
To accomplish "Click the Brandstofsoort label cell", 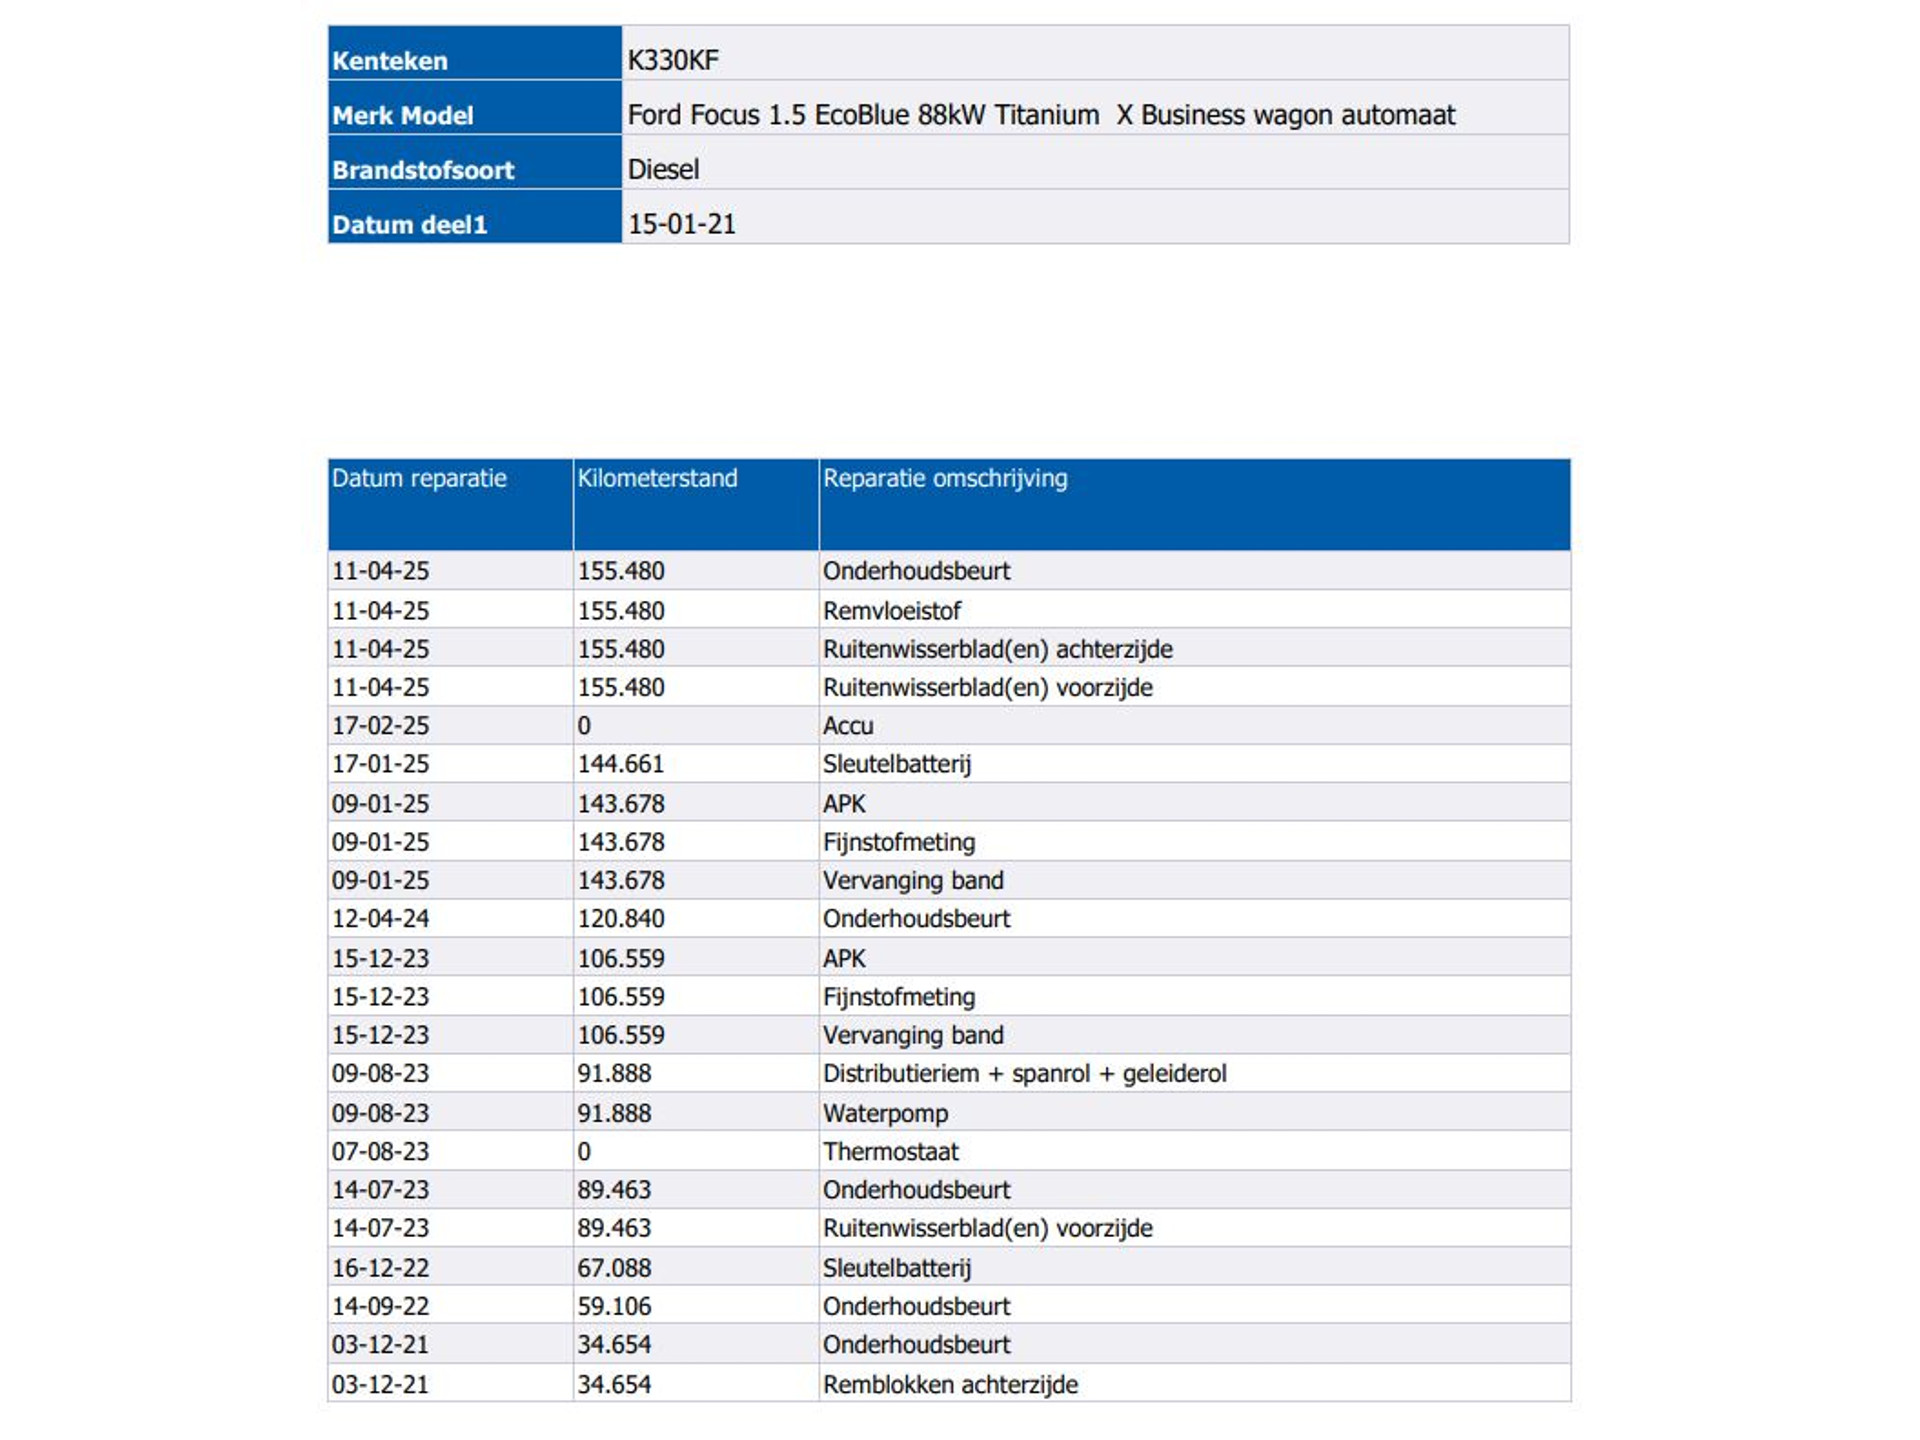I will click(x=475, y=162).
